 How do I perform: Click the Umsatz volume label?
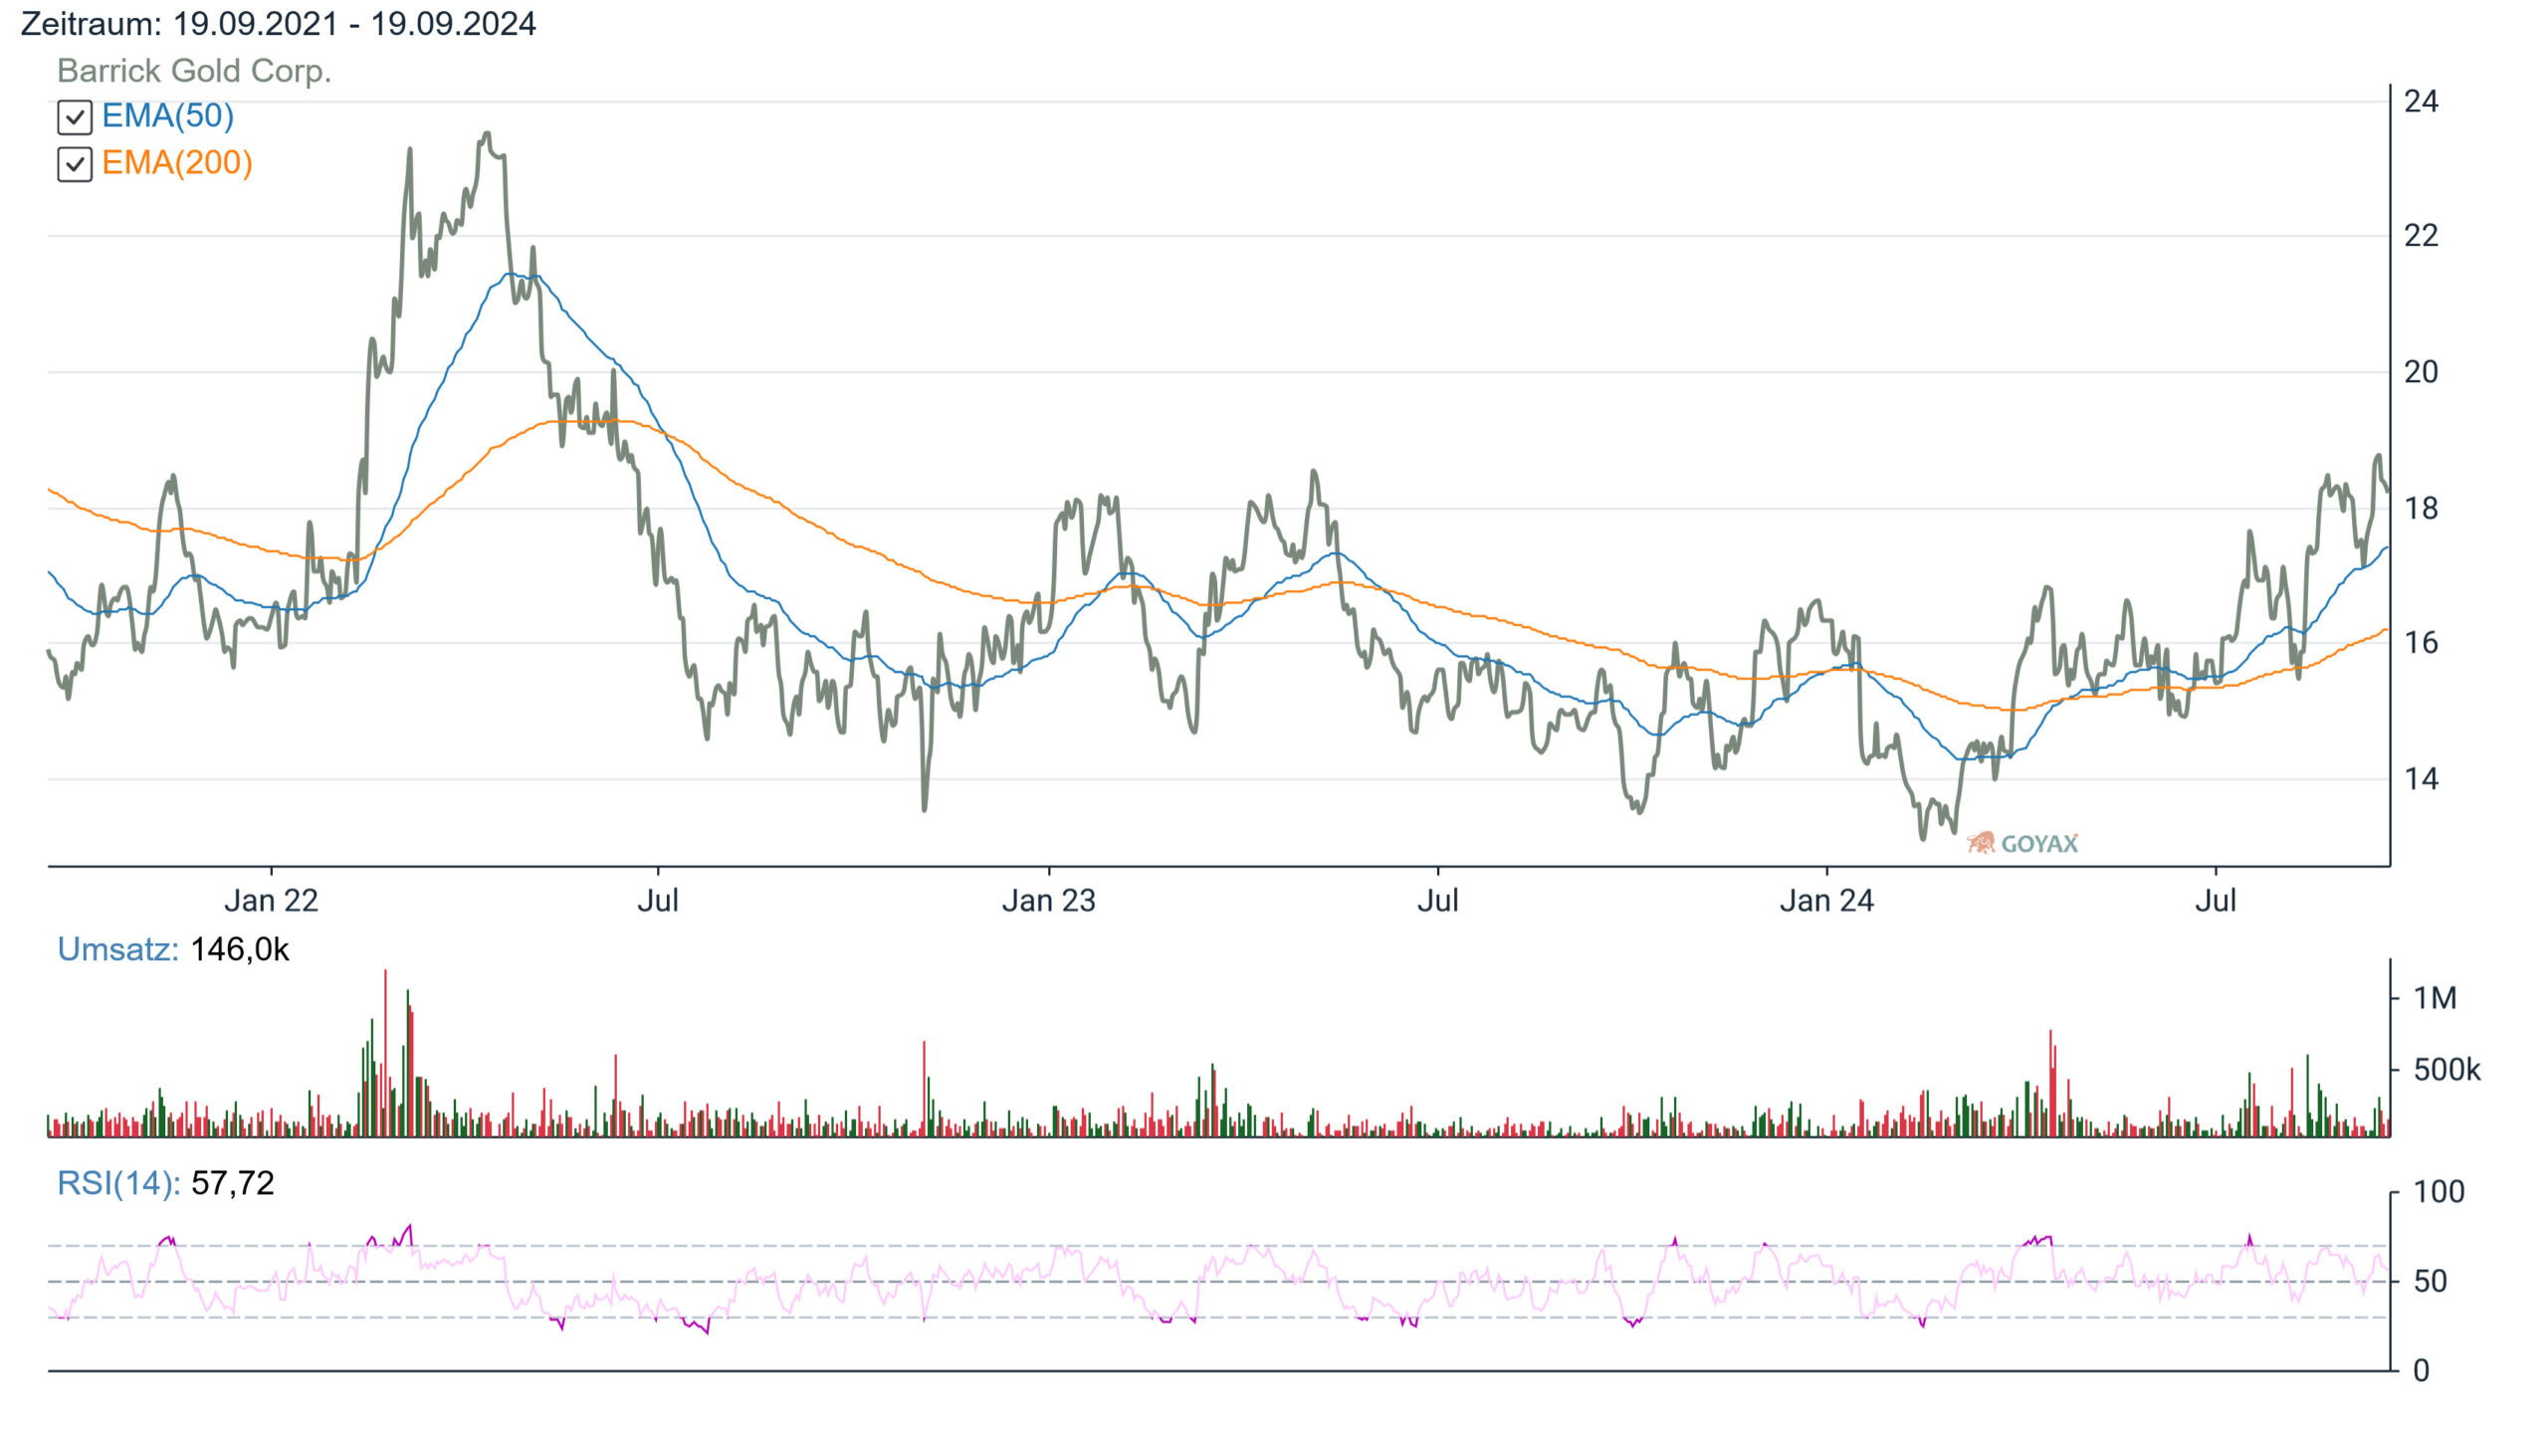(x=118, y=949)
